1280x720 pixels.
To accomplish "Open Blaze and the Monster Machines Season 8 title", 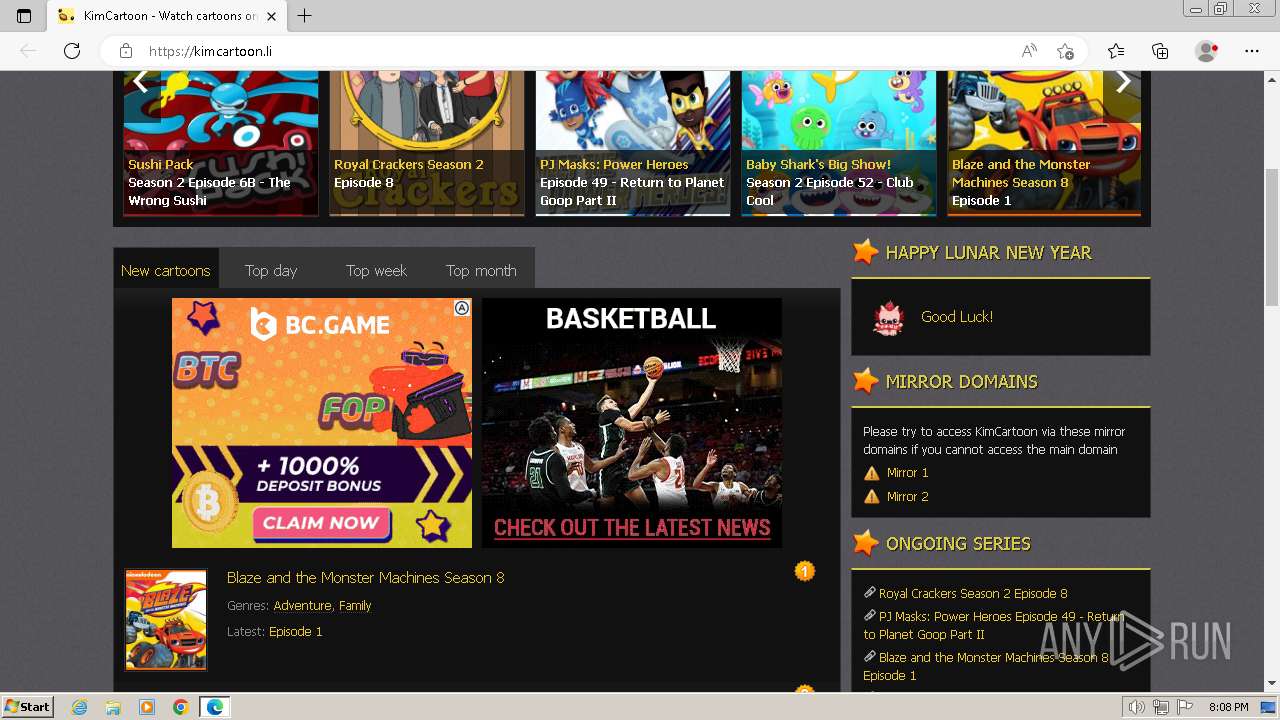I will [365, 577].
